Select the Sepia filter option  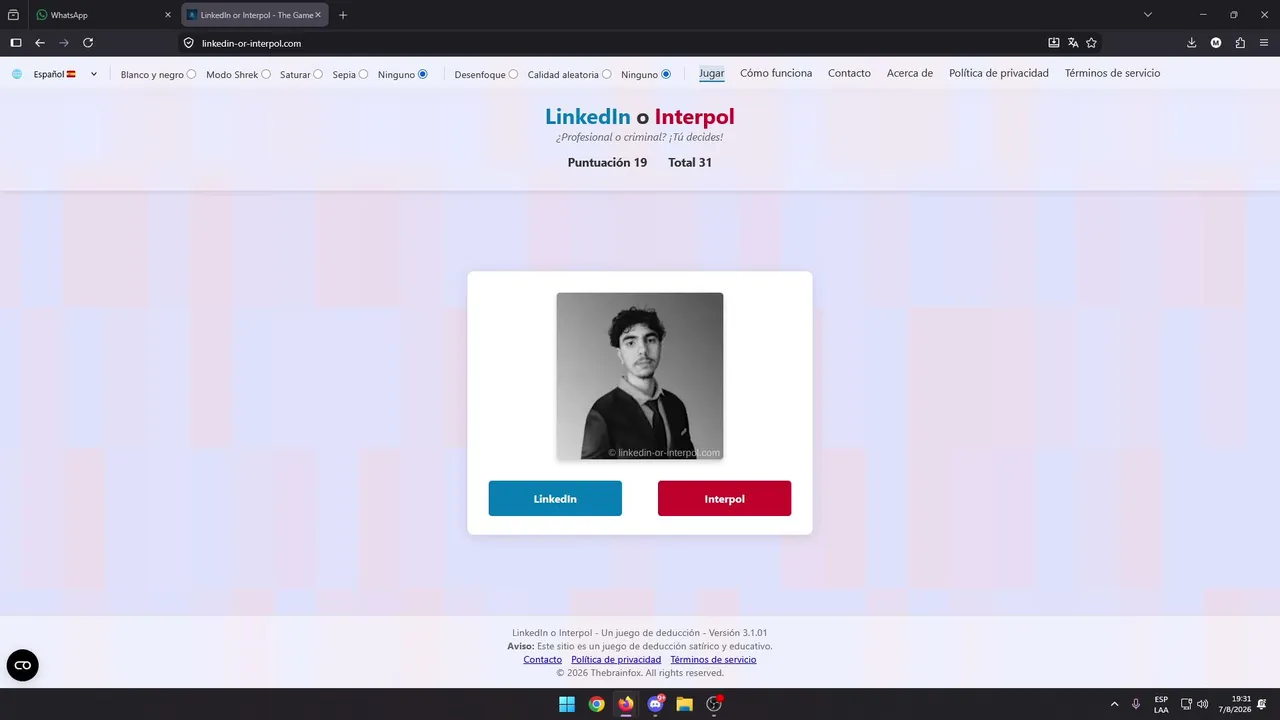363,74
